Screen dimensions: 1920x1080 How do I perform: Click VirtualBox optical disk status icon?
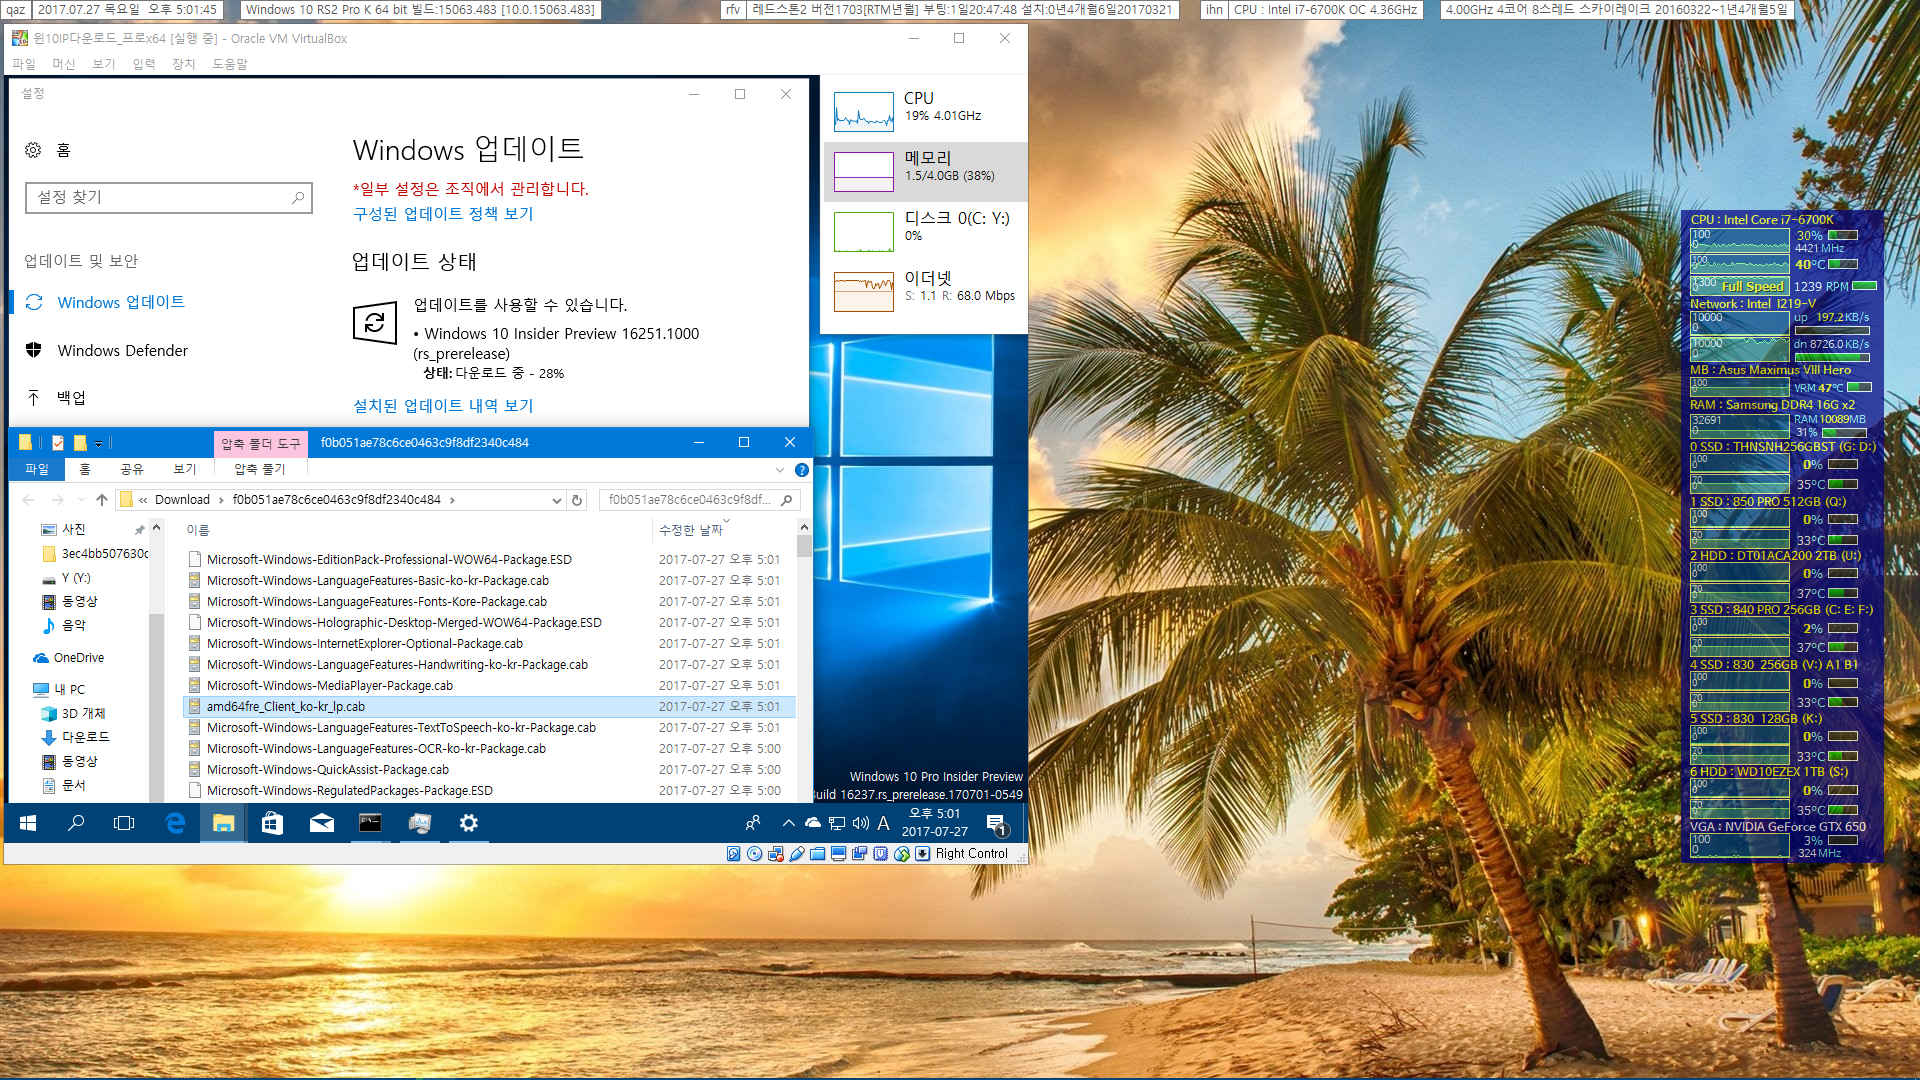(754, 854)
